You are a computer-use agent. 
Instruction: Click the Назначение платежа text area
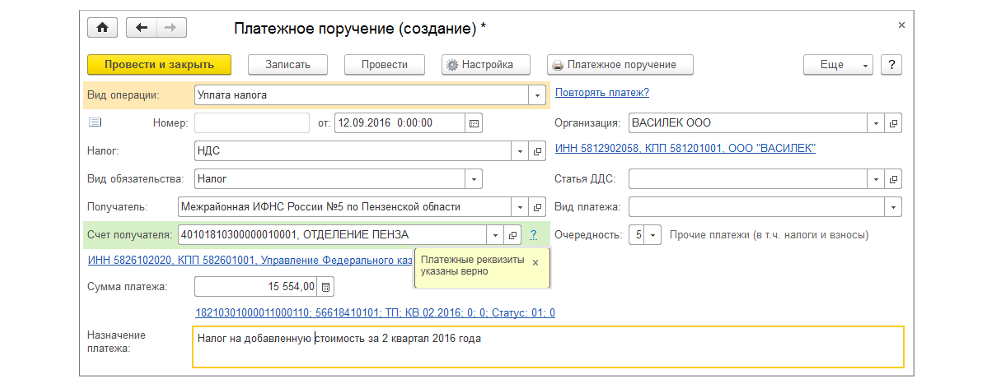[x=548, y=346]
